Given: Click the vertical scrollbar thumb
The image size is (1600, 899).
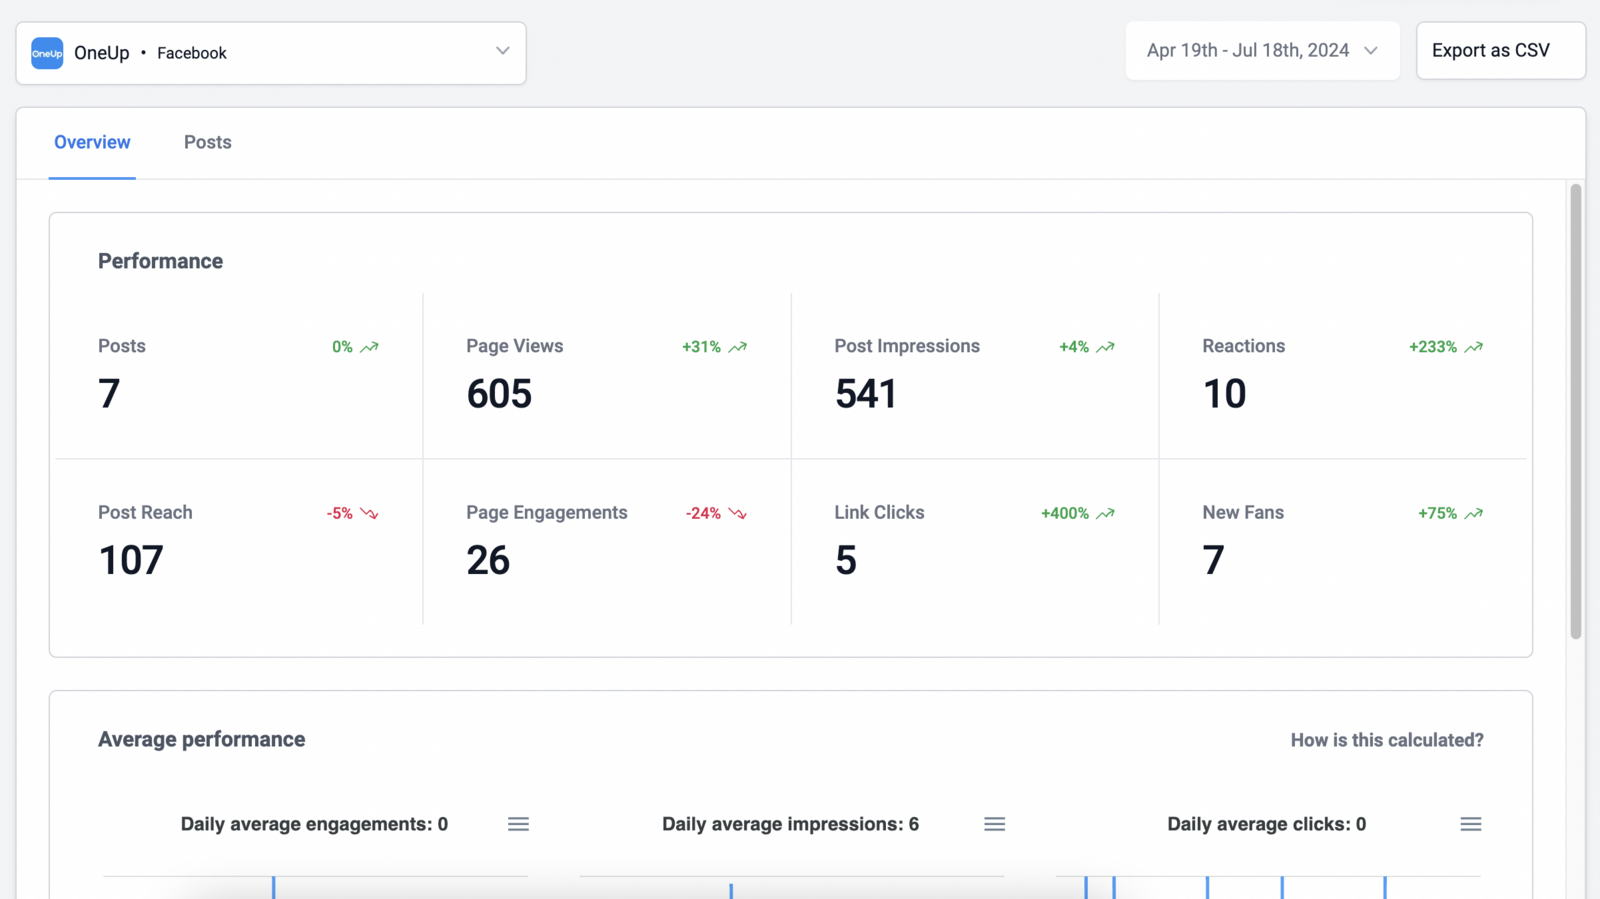Looking at the screenshot, I should [1575, 410].
